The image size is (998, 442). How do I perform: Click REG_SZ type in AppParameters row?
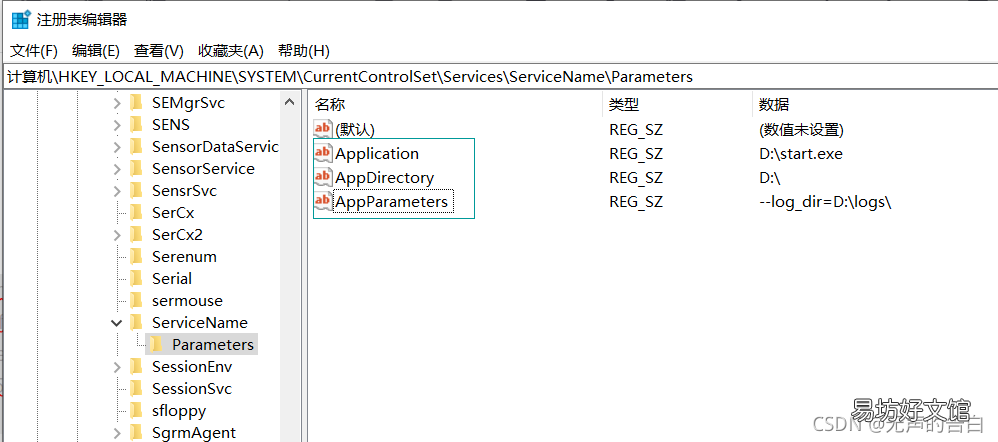click(x=636, y=202)
